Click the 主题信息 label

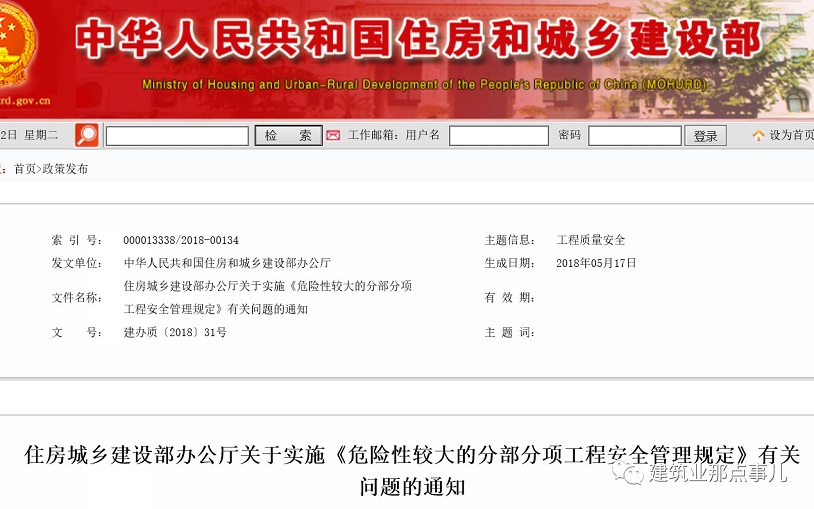click(x=509, y=240)
